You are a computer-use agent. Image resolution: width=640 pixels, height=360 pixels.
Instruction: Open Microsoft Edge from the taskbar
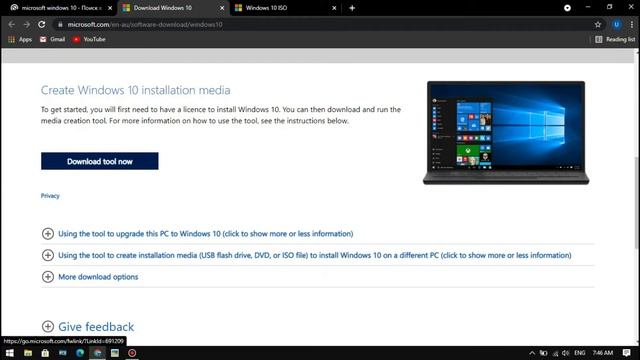click(x=80, y=353)
